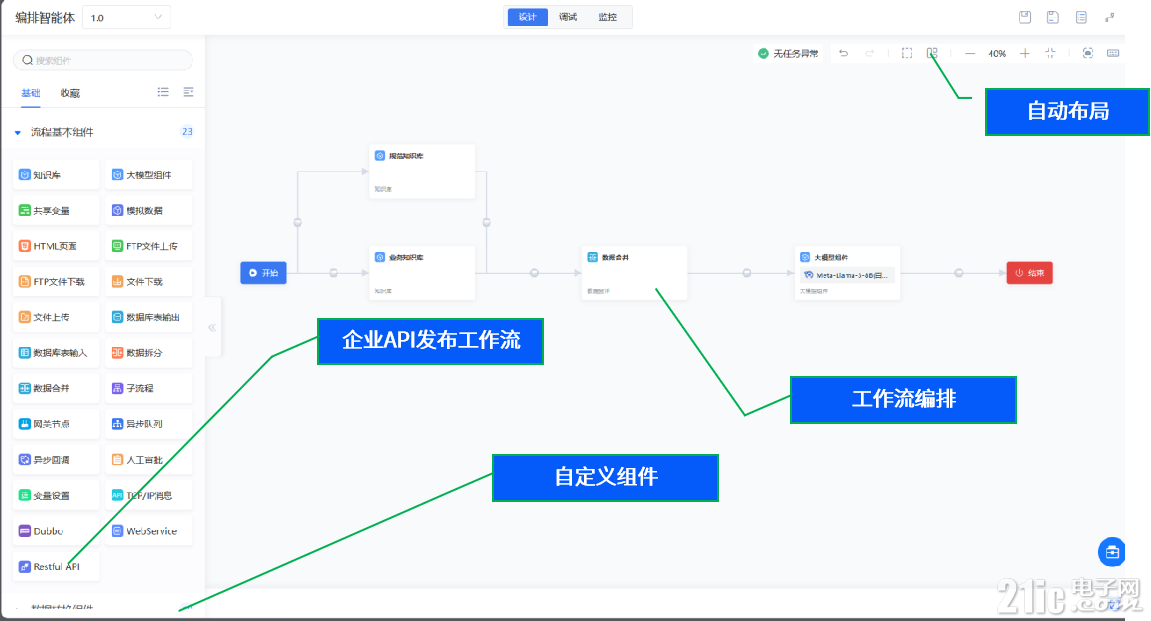Select the 子流程 component

(x=149, y=388)
